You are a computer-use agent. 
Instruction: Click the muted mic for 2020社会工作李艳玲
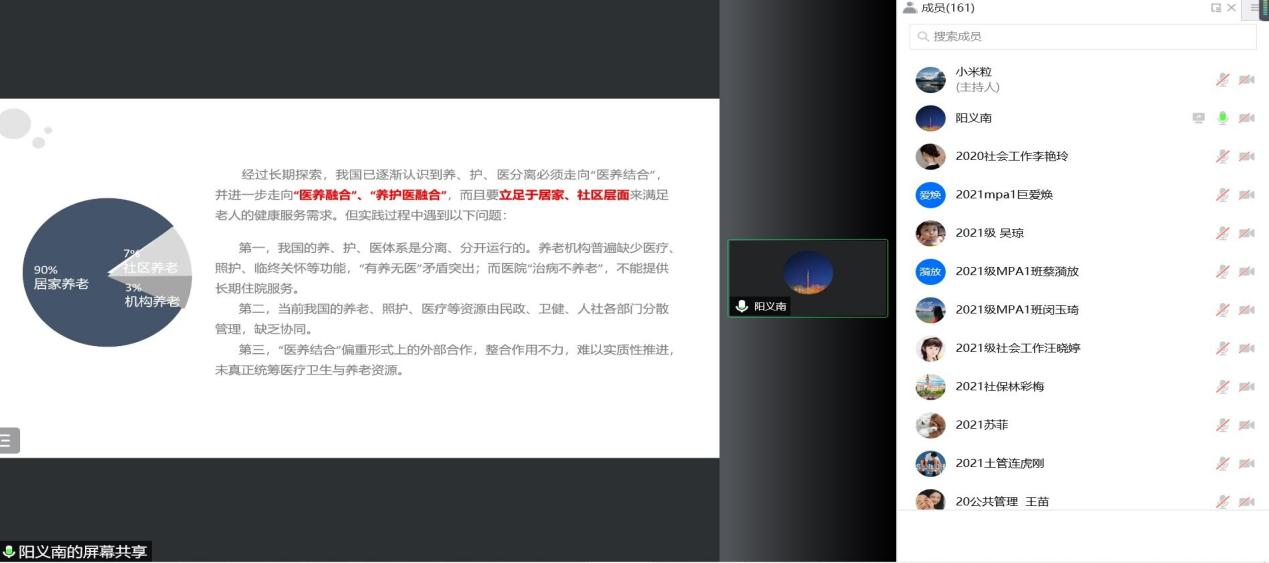(1222, 156)
